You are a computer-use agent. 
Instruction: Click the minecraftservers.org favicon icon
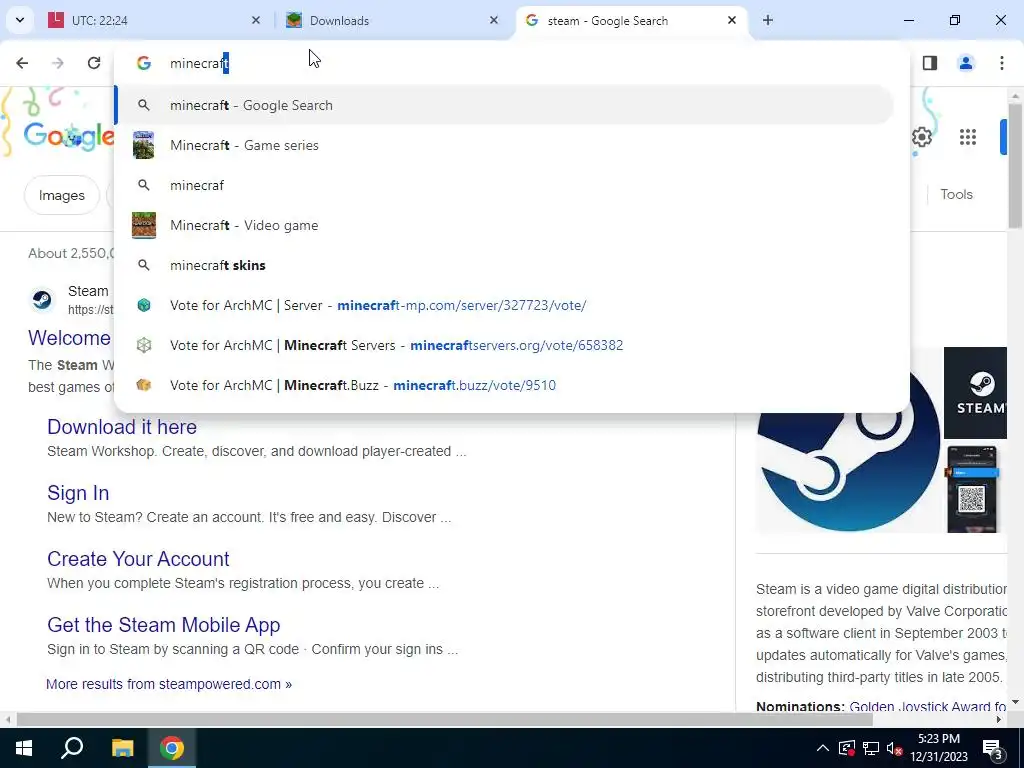144,345
